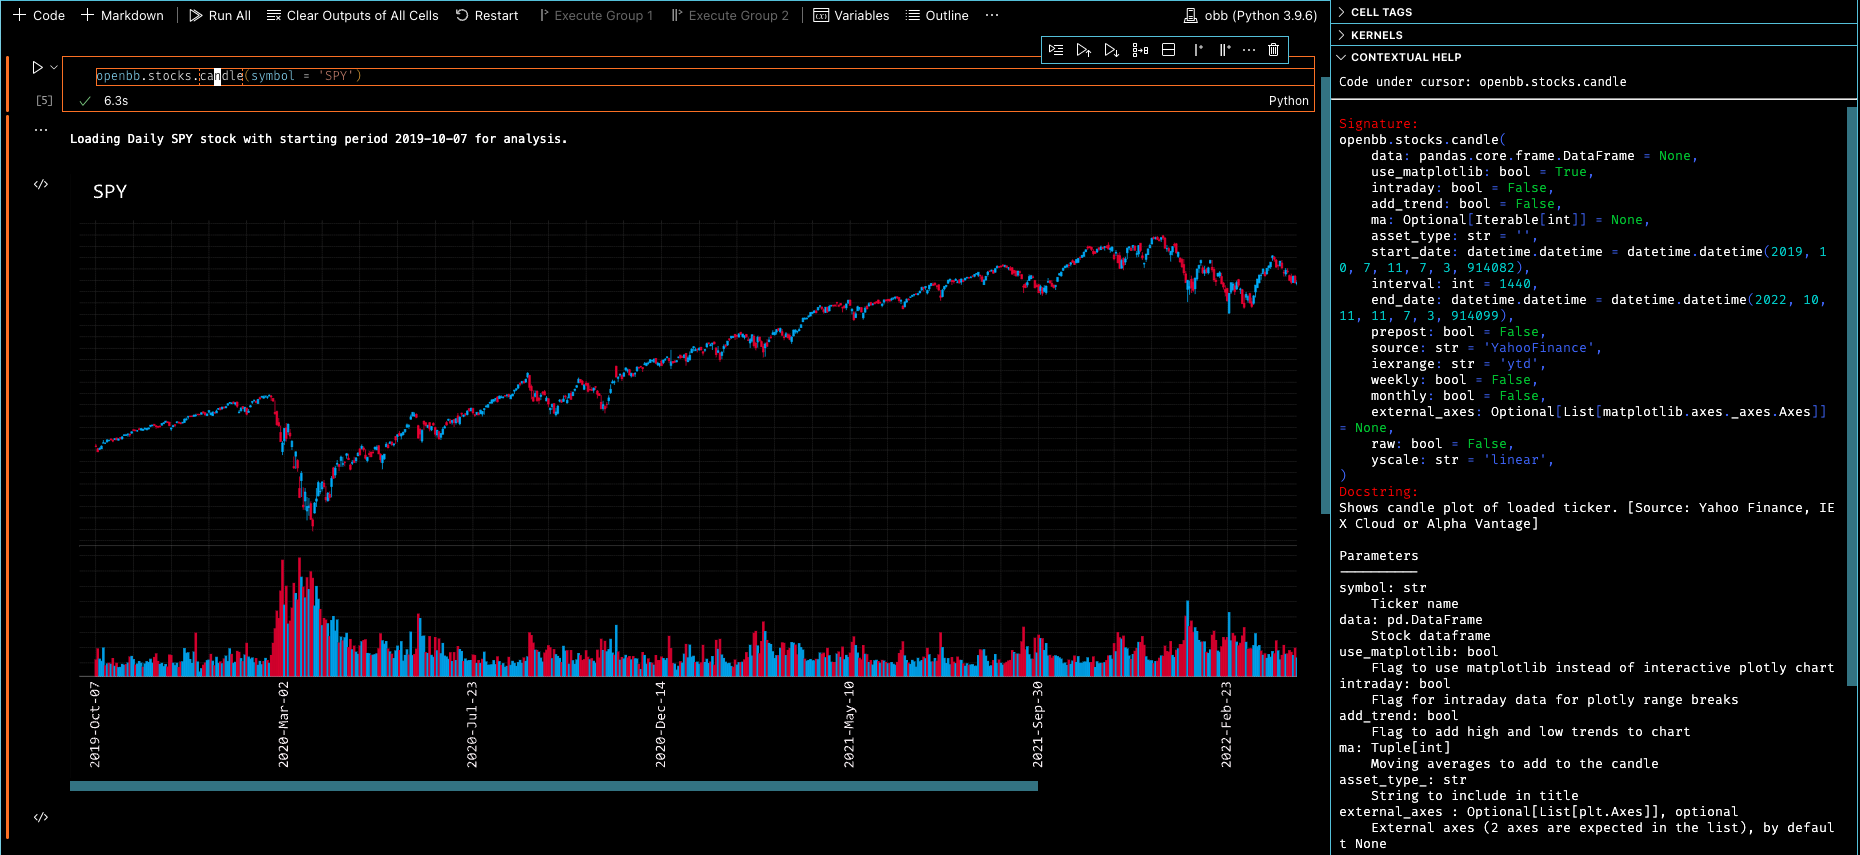Click the Python language mode label
This screenshot has height=855, width=1860.
[x=1288, y=101]
